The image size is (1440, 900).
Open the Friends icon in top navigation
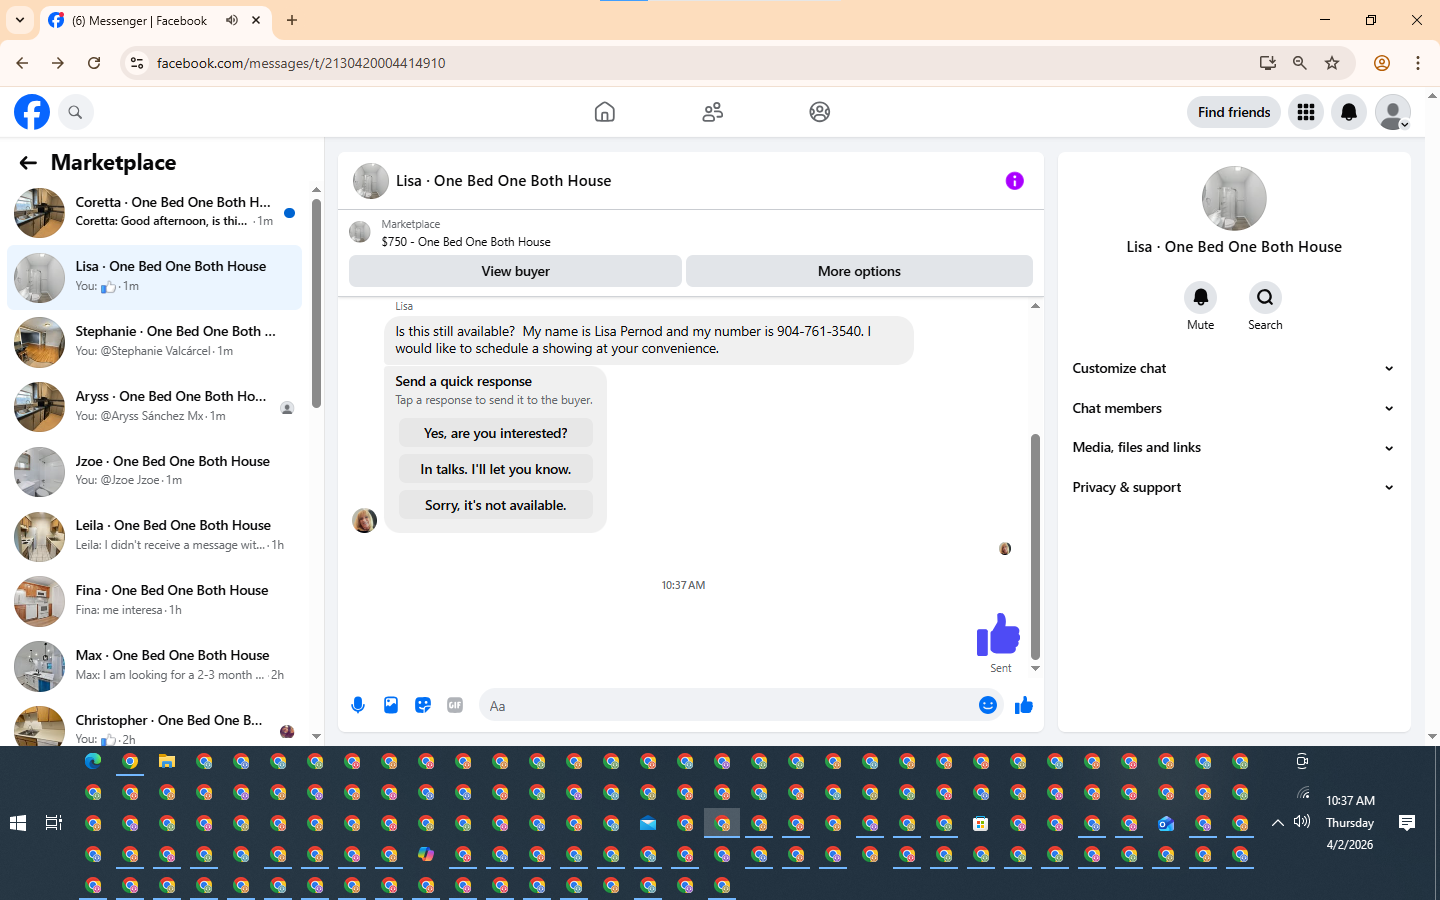713,112
